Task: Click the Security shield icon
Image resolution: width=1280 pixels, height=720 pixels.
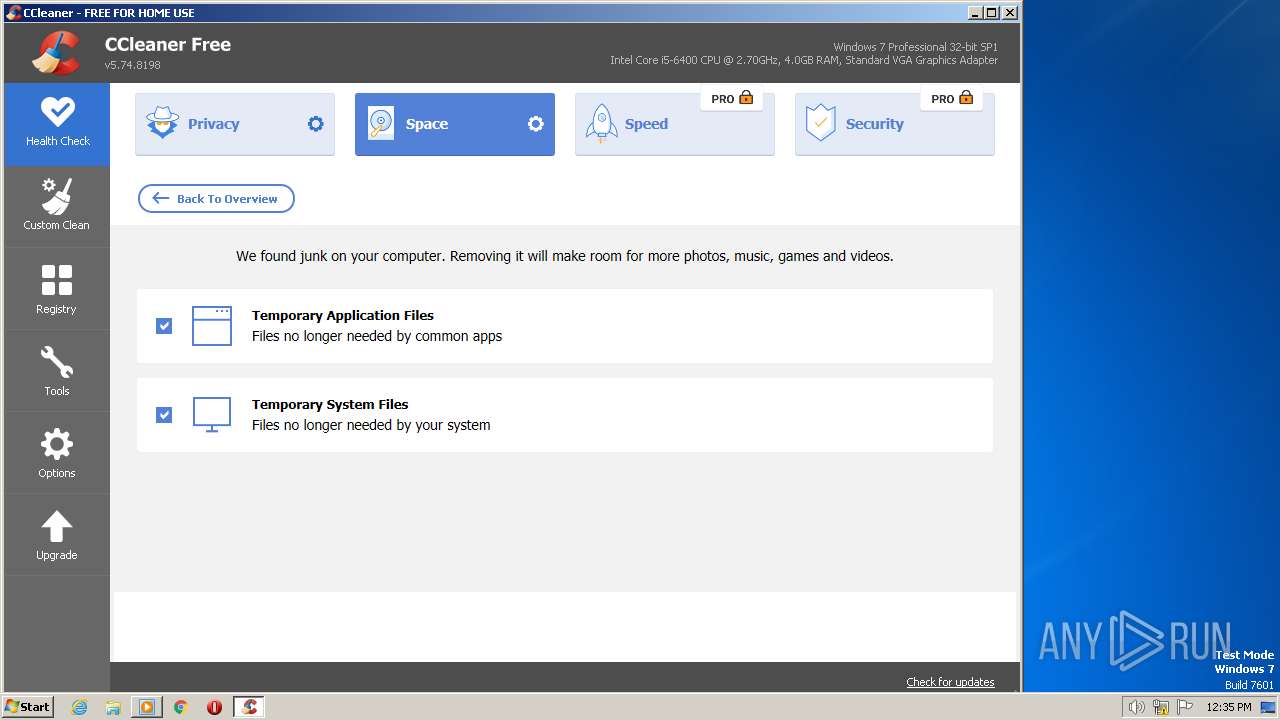Action: click(x=820, y=123)
